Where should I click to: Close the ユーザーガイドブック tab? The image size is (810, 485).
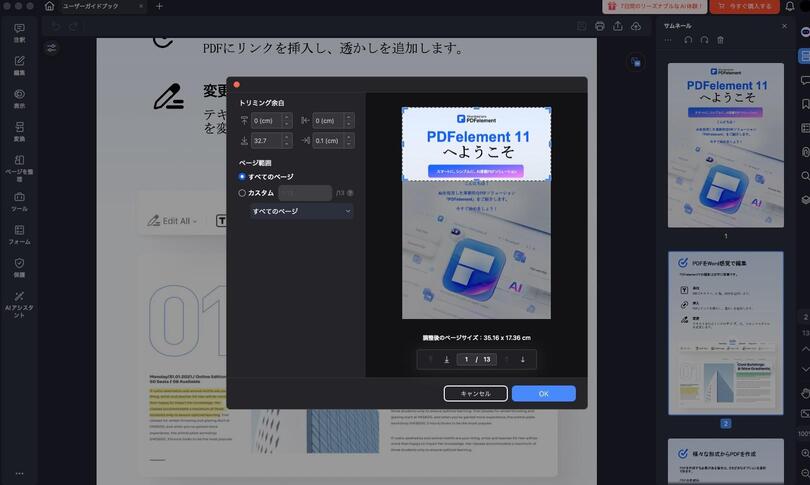[x=141, y=6]
